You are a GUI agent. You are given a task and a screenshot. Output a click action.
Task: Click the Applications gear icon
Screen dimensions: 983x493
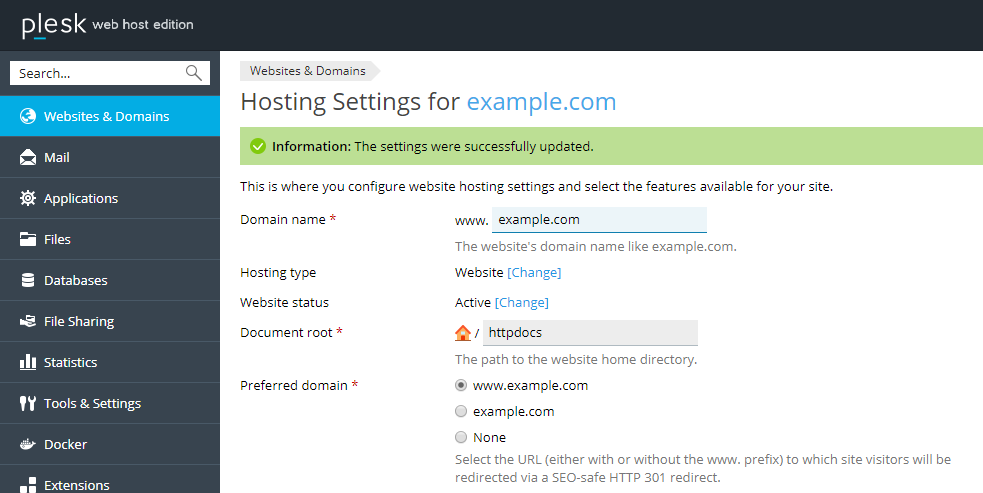click(x=28, y=198)
